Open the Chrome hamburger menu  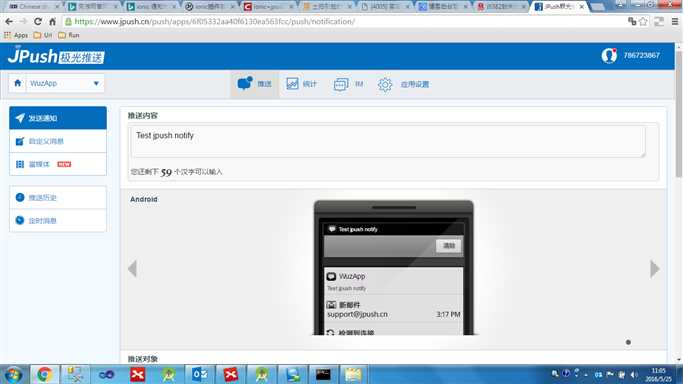pyautogui.click(x=675, y=21)
